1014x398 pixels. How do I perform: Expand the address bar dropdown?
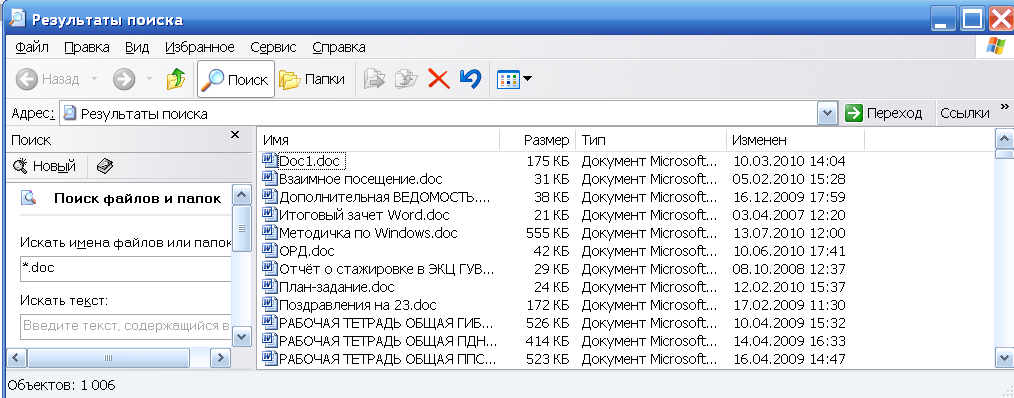[827, 114]
